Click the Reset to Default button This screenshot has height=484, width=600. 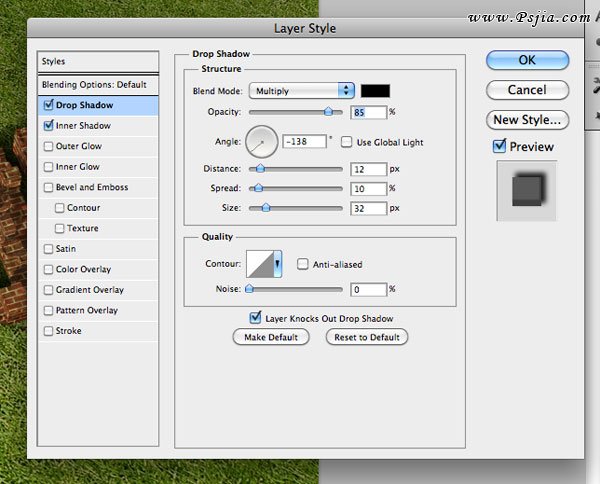(x=367, y=338)
